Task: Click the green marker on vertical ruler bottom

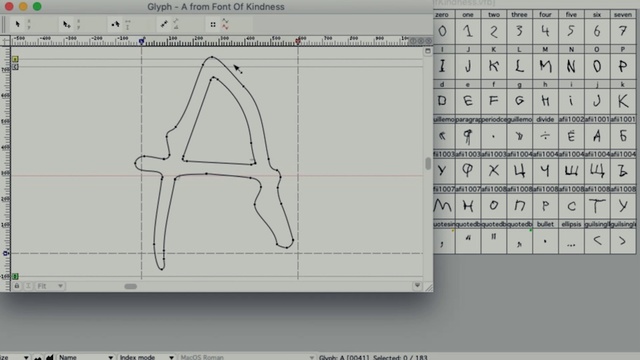Action: pyautogui.click(x=15, y=276)
